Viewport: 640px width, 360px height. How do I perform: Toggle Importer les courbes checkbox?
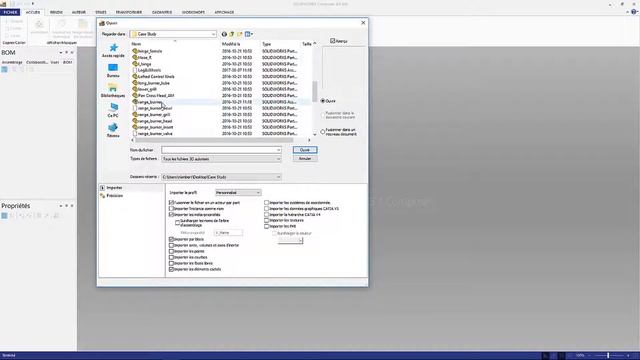pyautogui.click(x=171, y=258)
